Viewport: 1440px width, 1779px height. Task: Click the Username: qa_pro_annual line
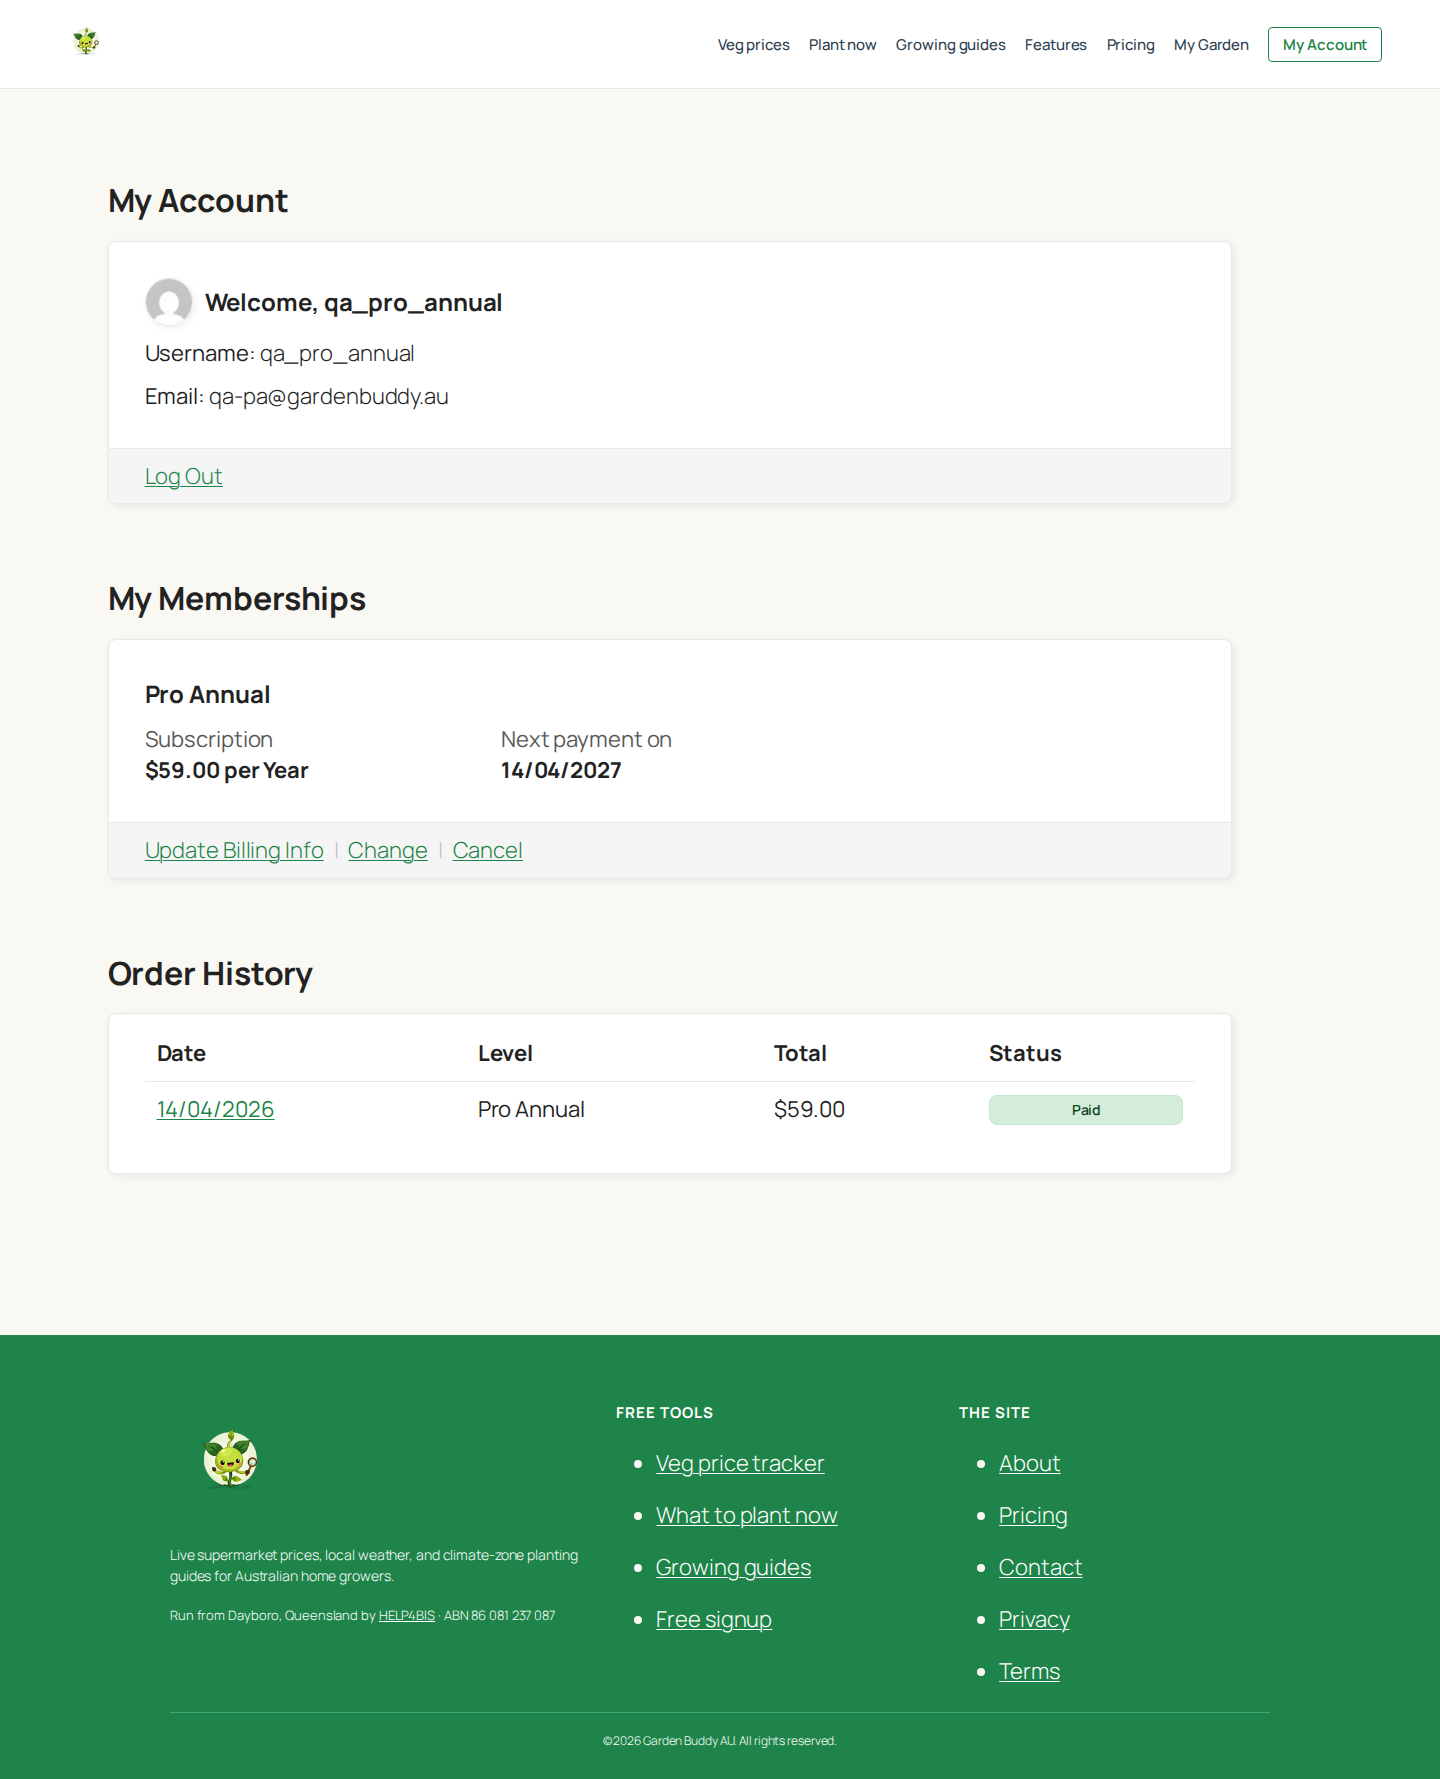pos(279,354)
